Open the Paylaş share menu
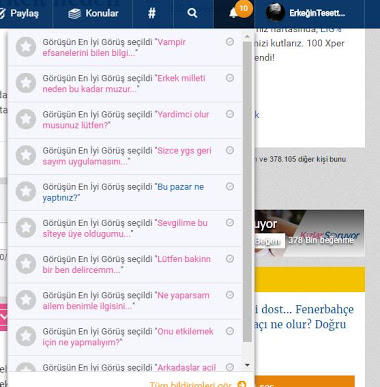This screenshot has height=387, width=380. (19, 13)
